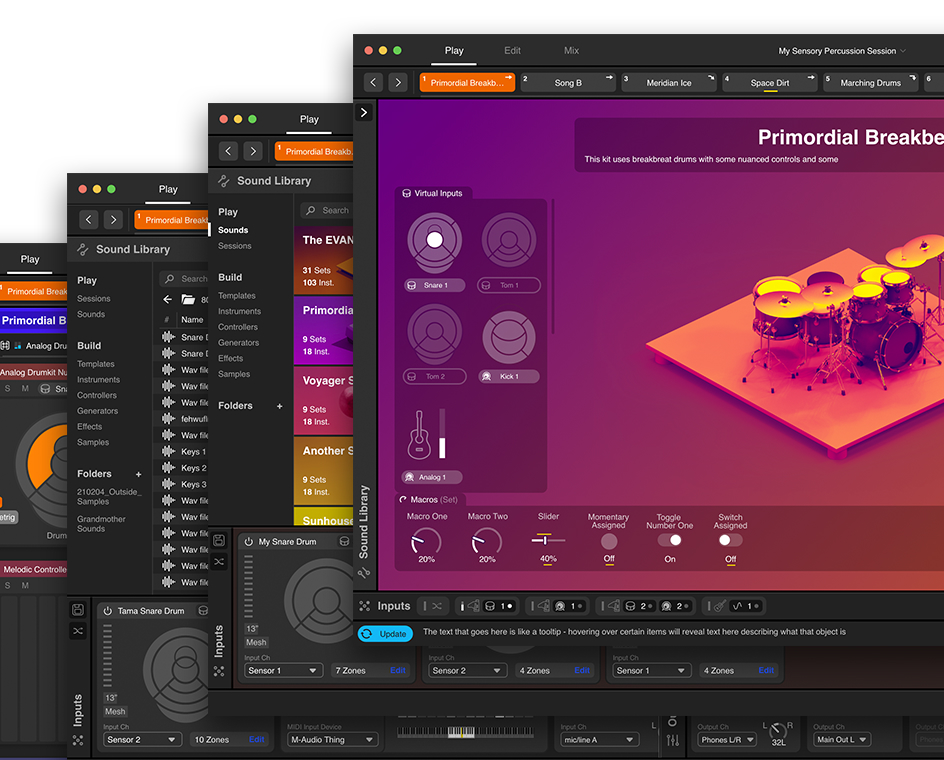Toggle the analog waveform 1 input indicator
Image resolution: width=944 pixels, height=760 pixels.
[x=746, y=606]
